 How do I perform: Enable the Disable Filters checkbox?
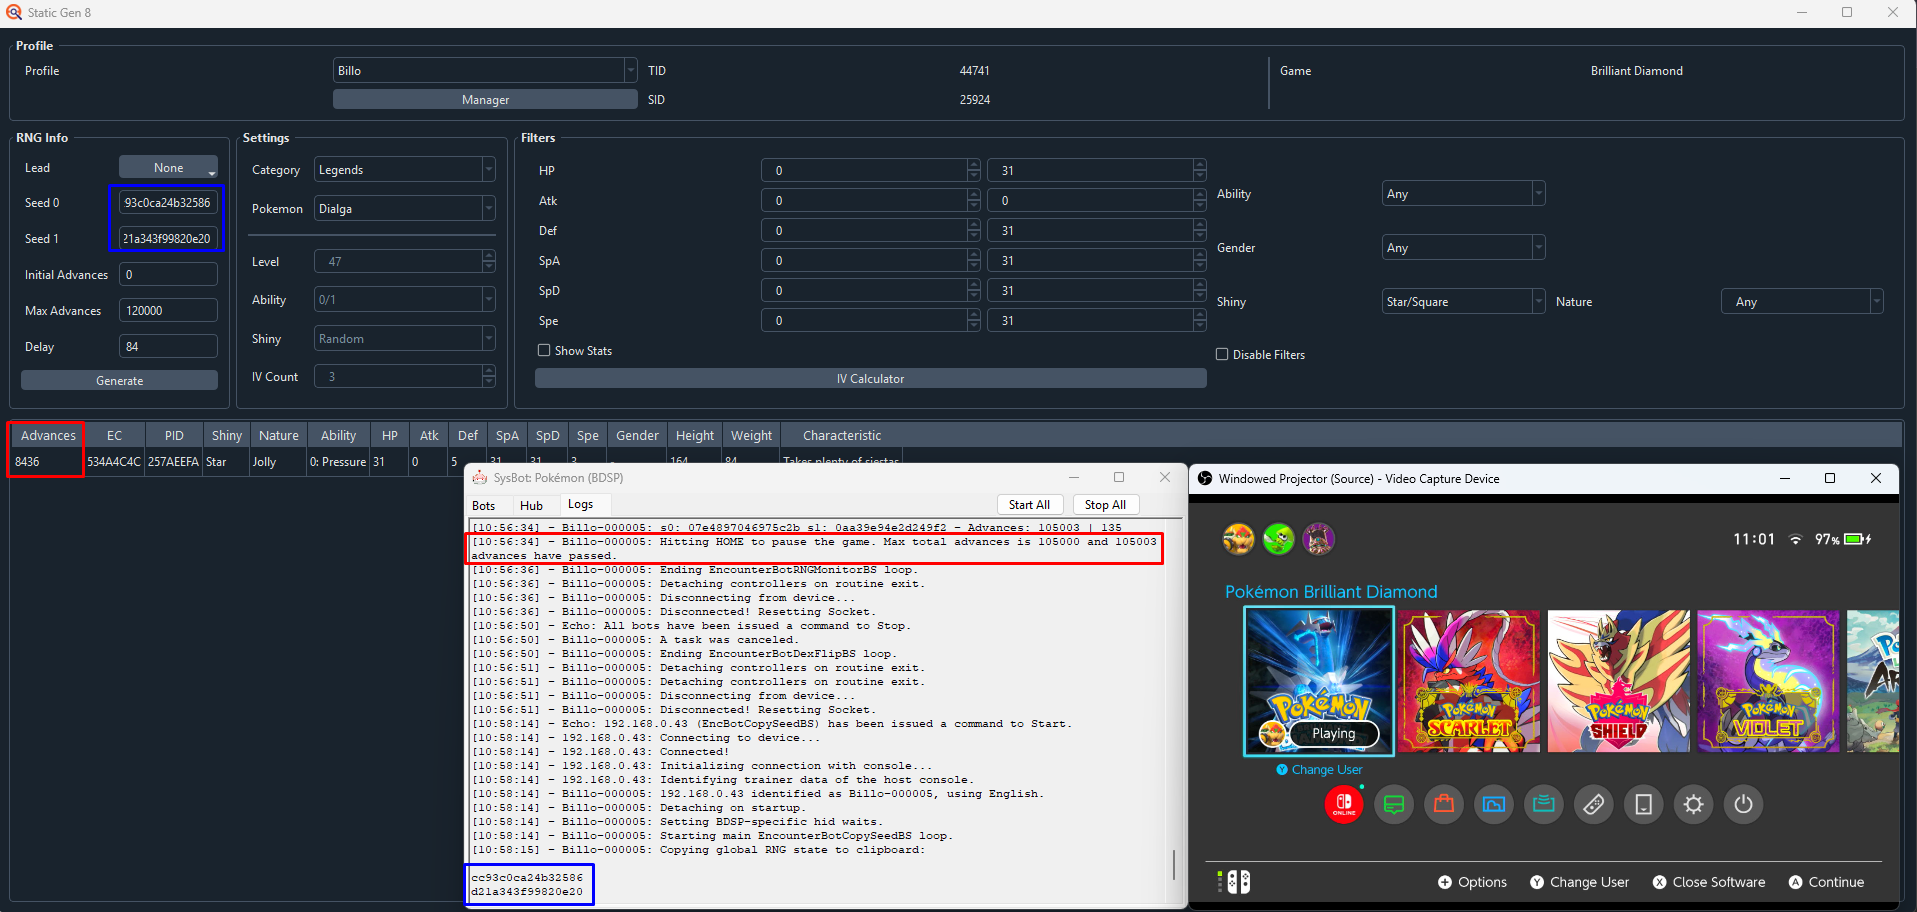pos(1222,354)
